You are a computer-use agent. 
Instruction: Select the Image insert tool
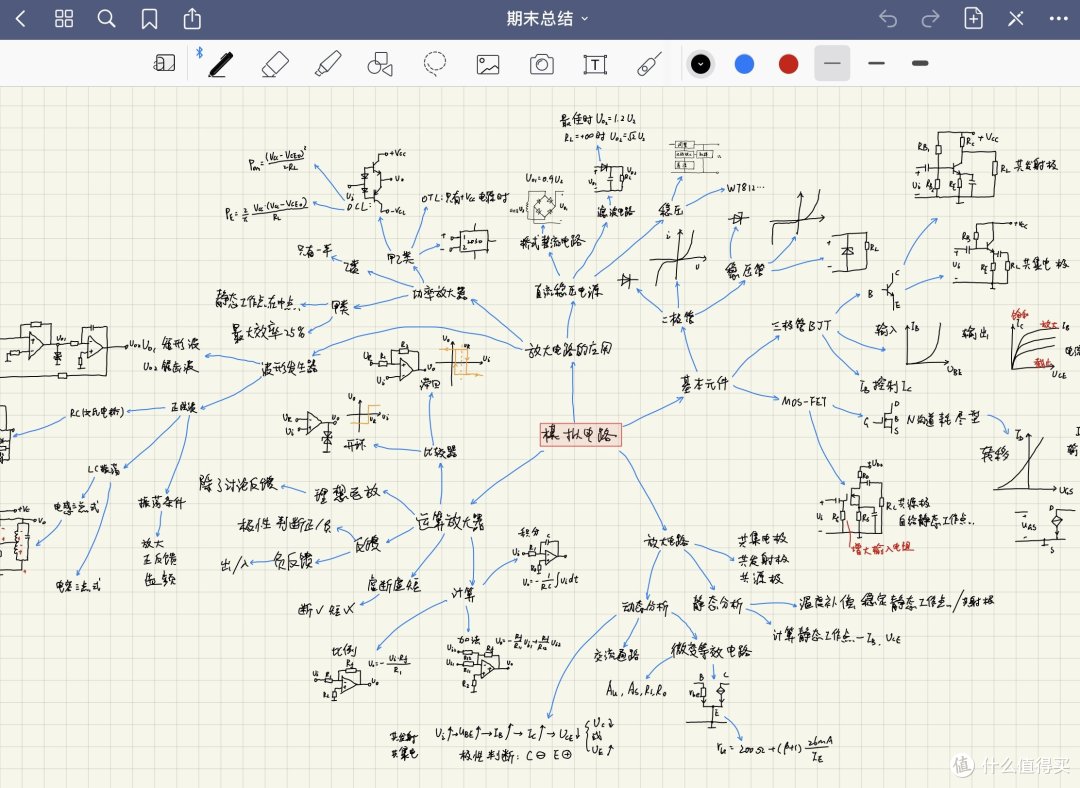click(x=488, y=65)
